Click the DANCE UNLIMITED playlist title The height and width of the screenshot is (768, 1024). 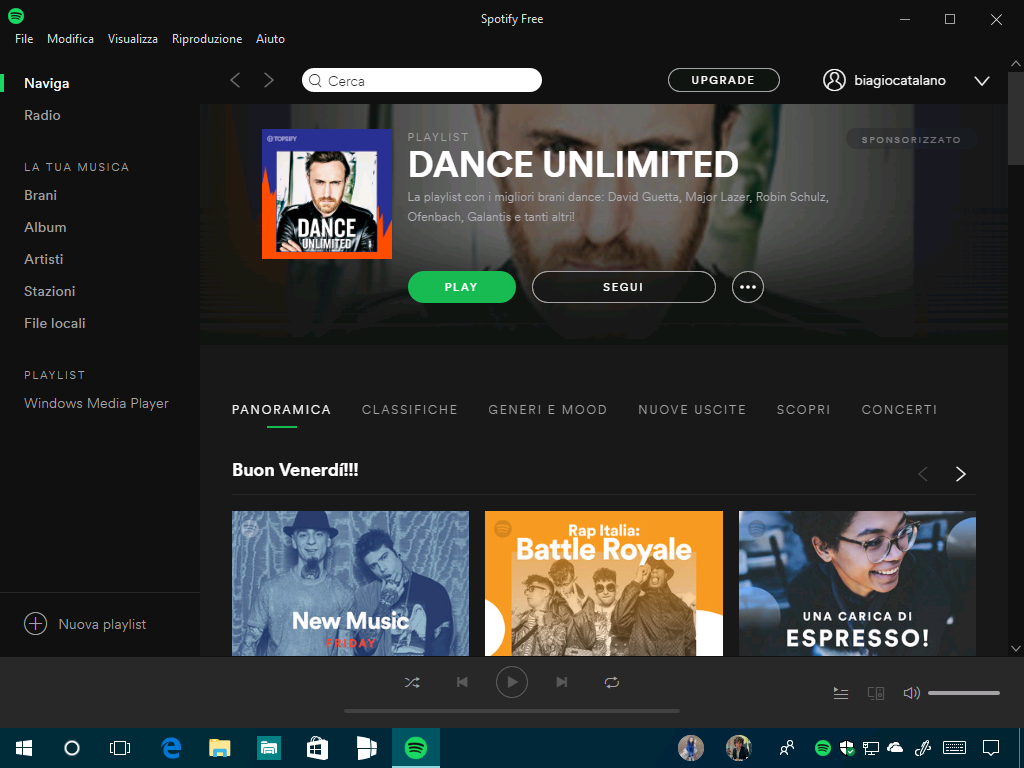click(573, 164)
